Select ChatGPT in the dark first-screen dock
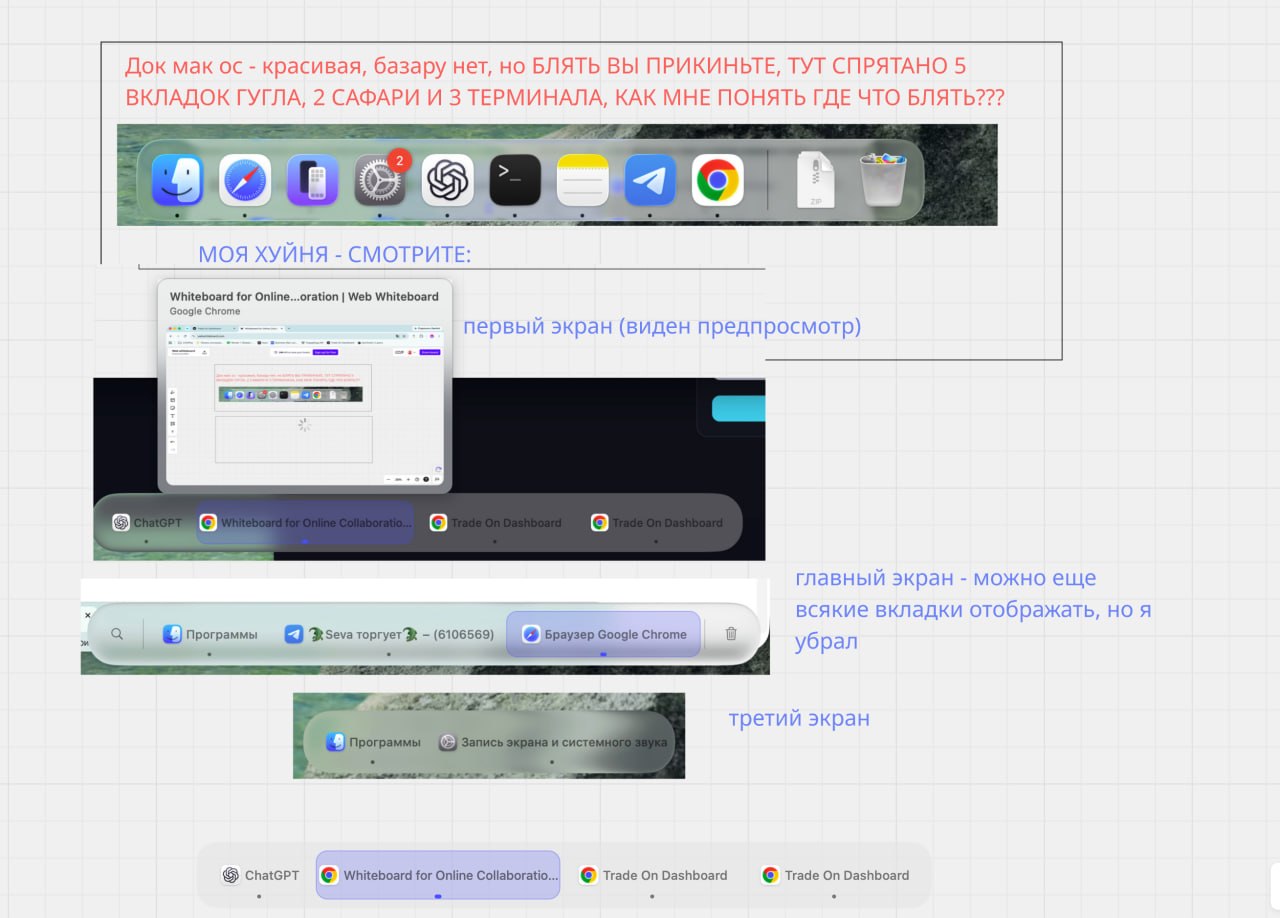1280x918 pixels. (147, 522)
